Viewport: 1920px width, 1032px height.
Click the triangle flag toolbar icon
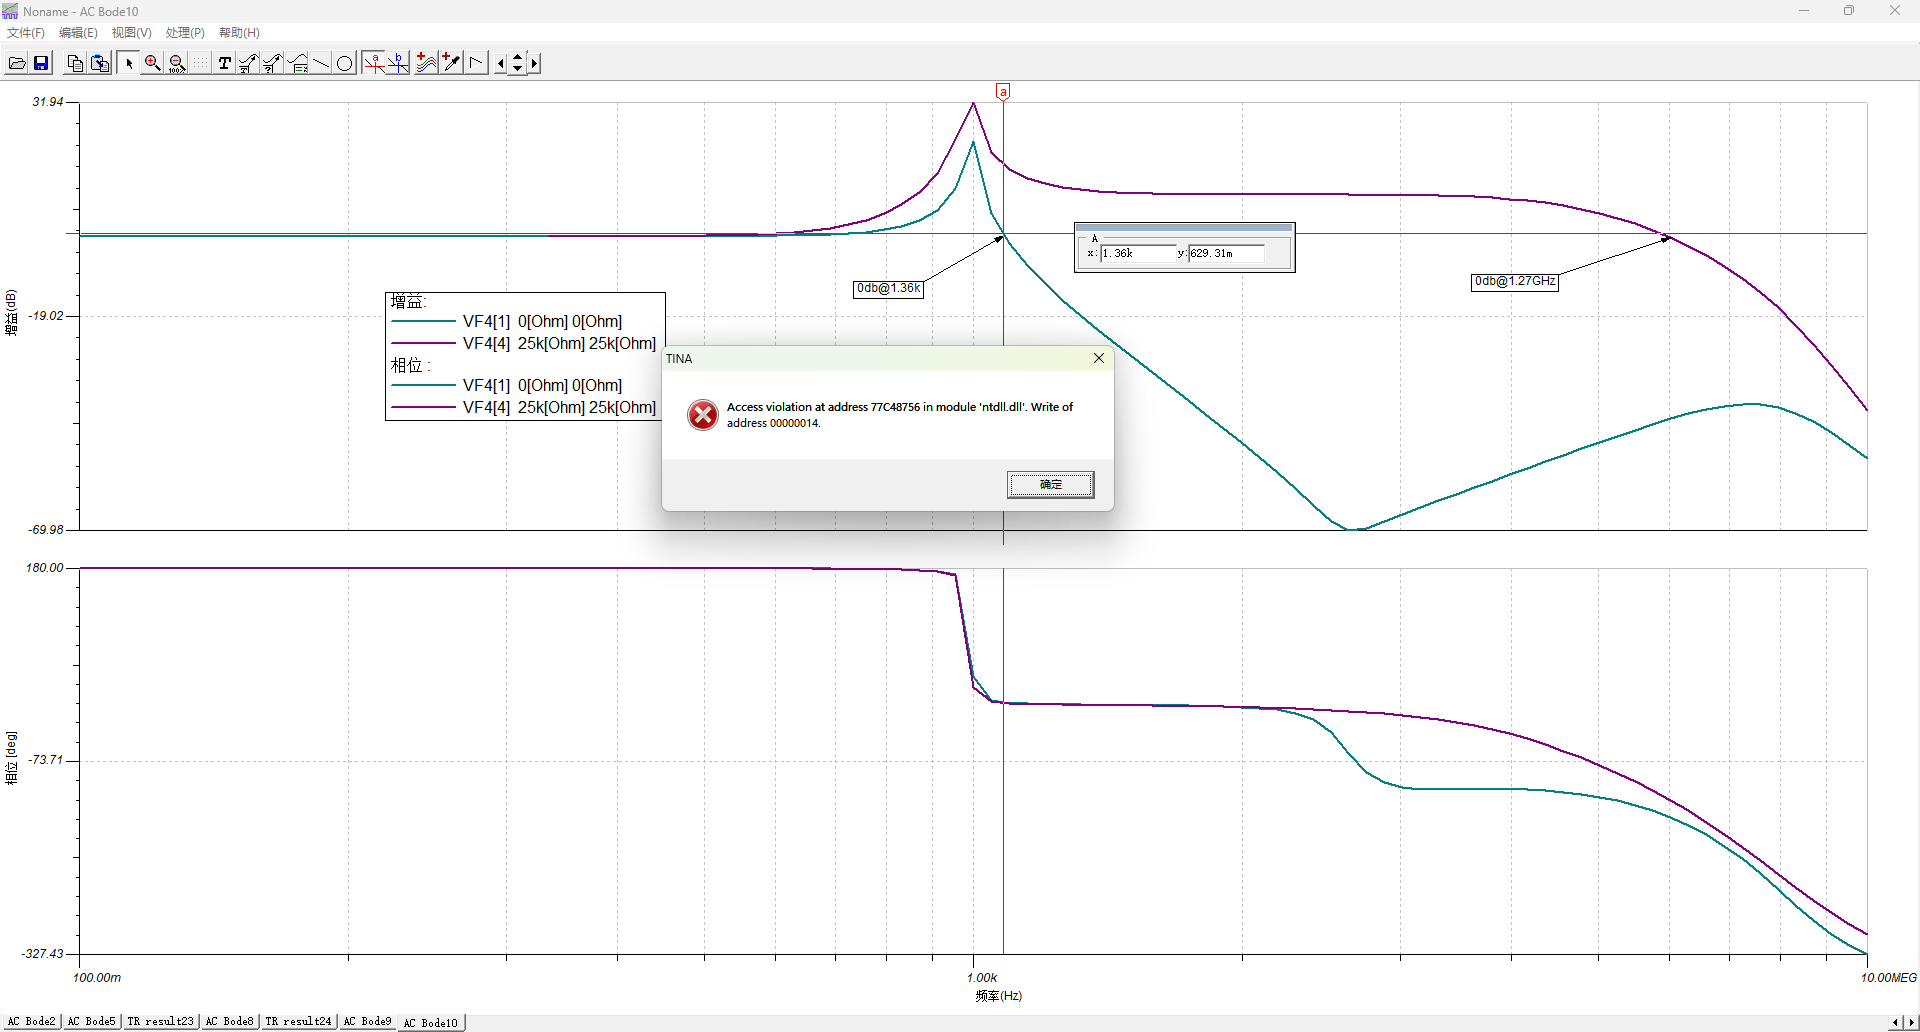[x=476, y=63]
